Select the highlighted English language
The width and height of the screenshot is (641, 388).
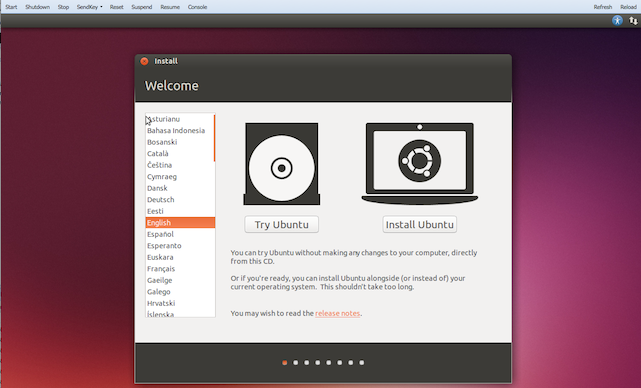point(180,222)
